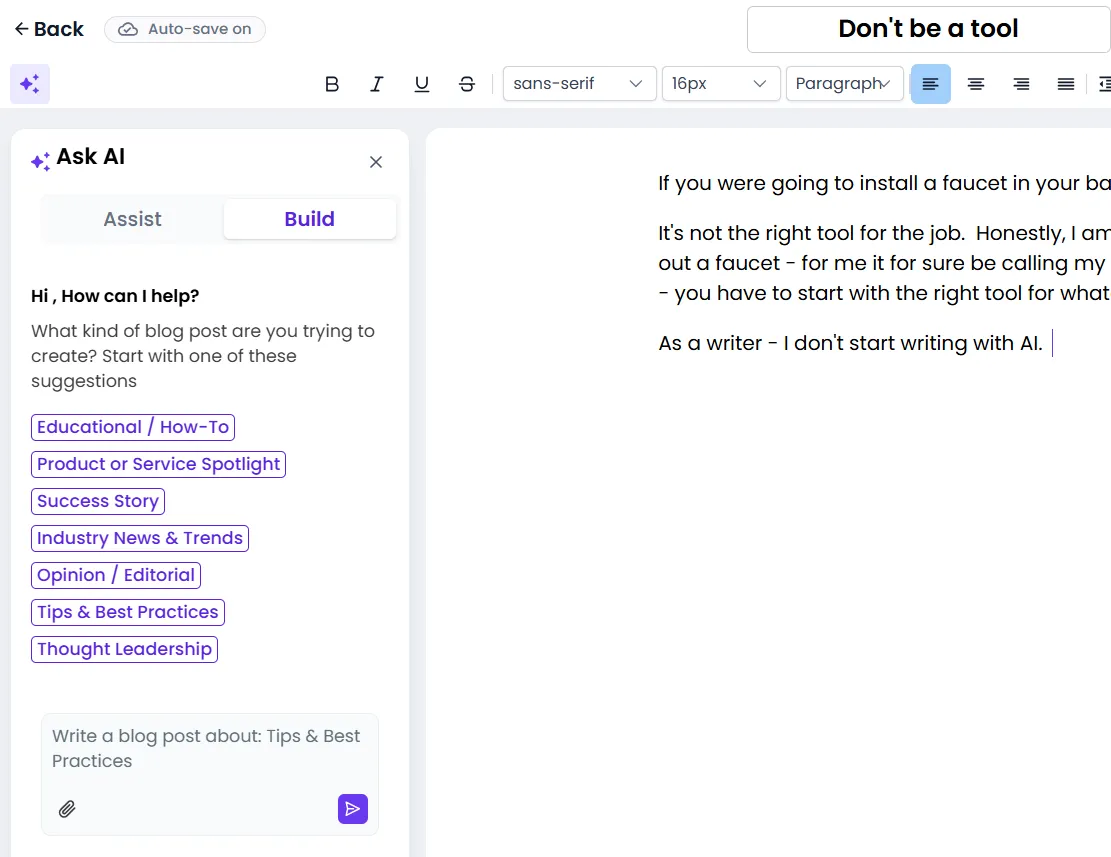Click the Back arrow button
1111x857 pixels.
49,29
